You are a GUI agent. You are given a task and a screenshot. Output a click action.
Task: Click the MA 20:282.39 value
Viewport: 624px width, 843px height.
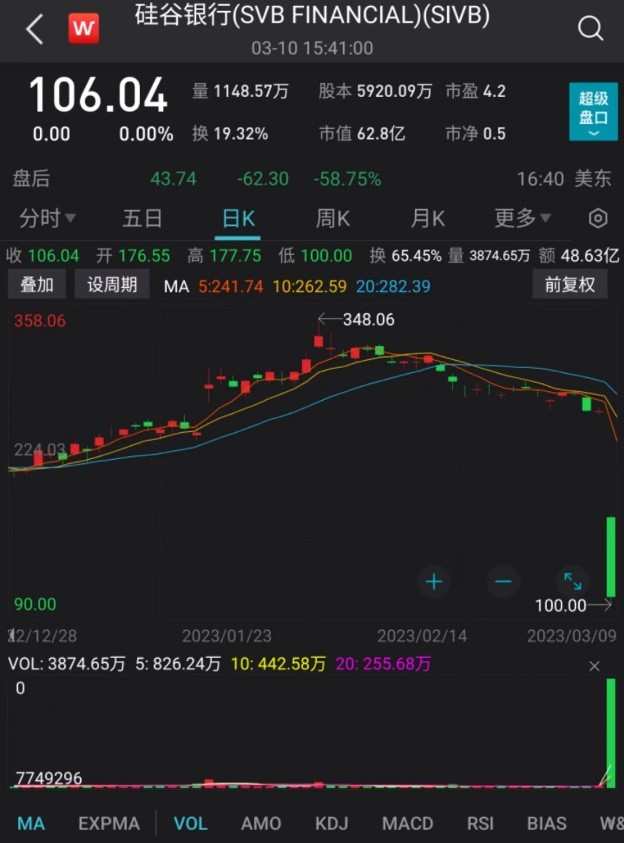(x=393, y=286)
